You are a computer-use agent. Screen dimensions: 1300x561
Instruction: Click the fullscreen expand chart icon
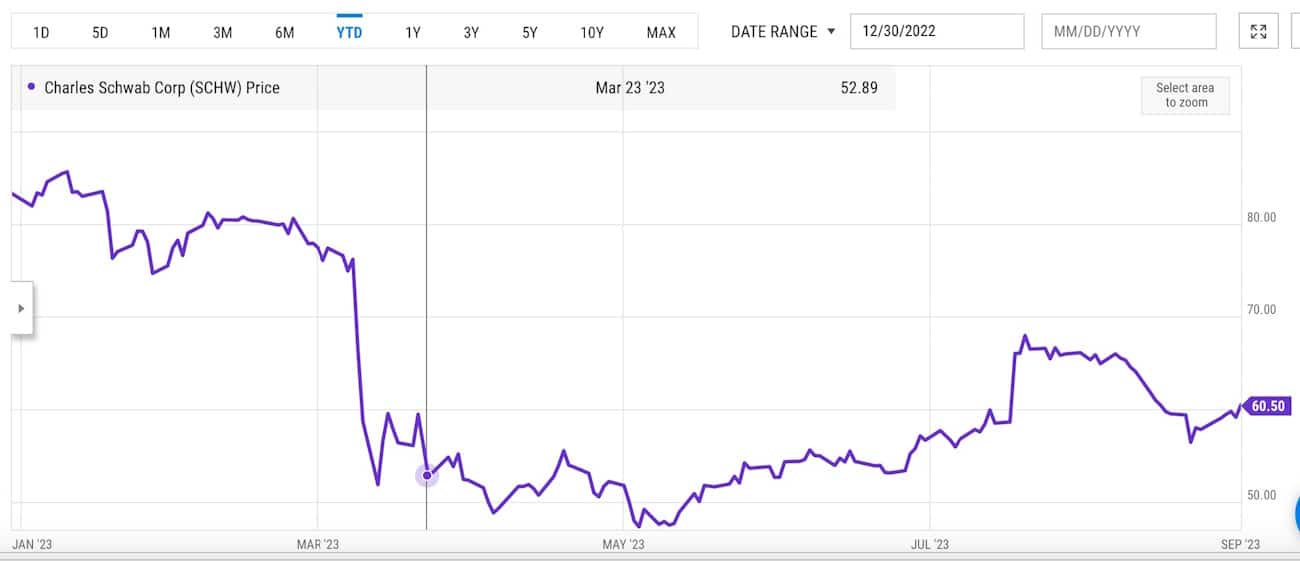click(x=1258, y=31)
